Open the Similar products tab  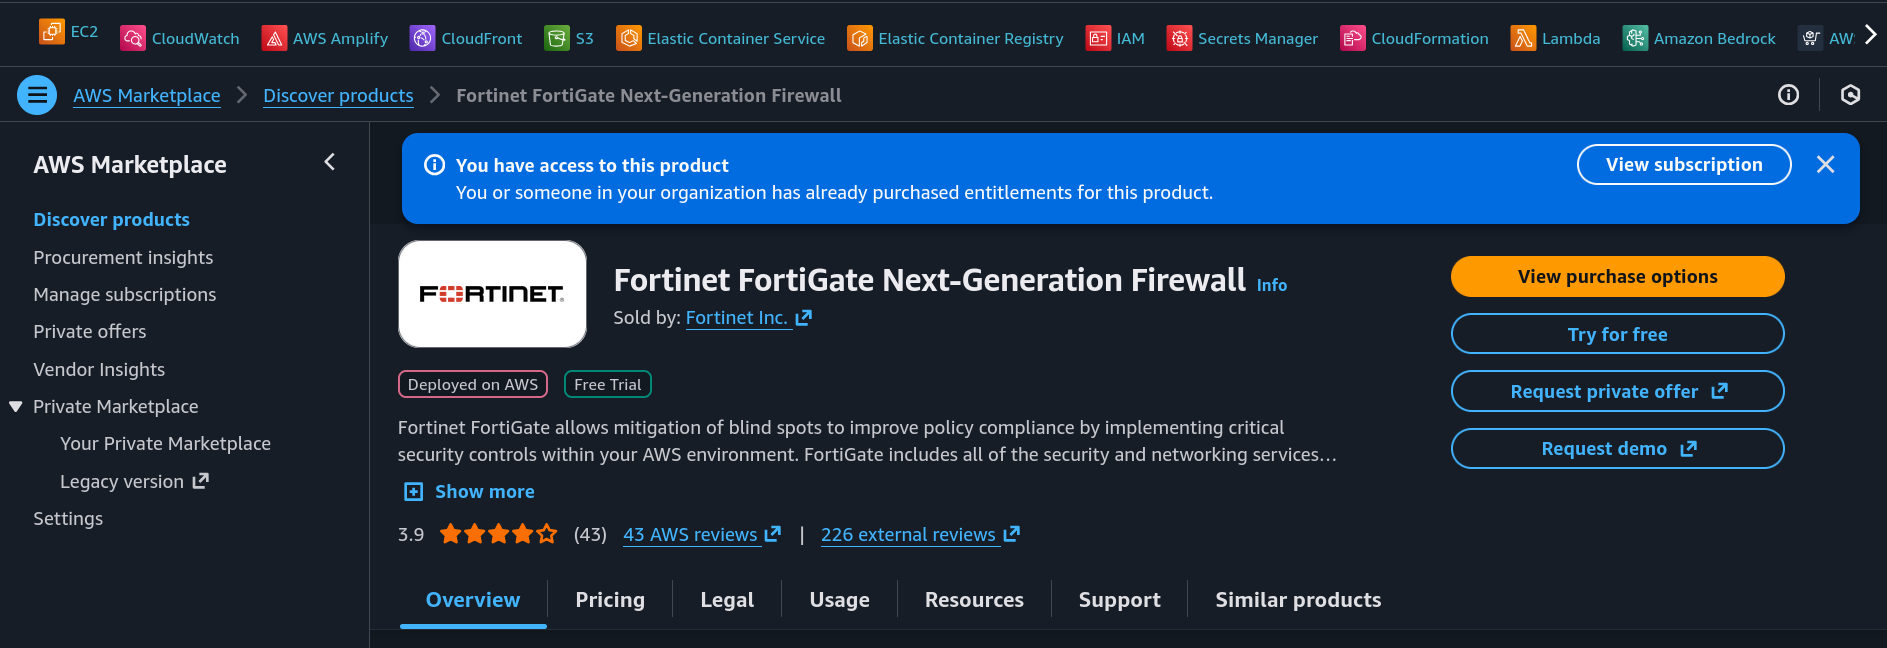[x=1297, y=600]
